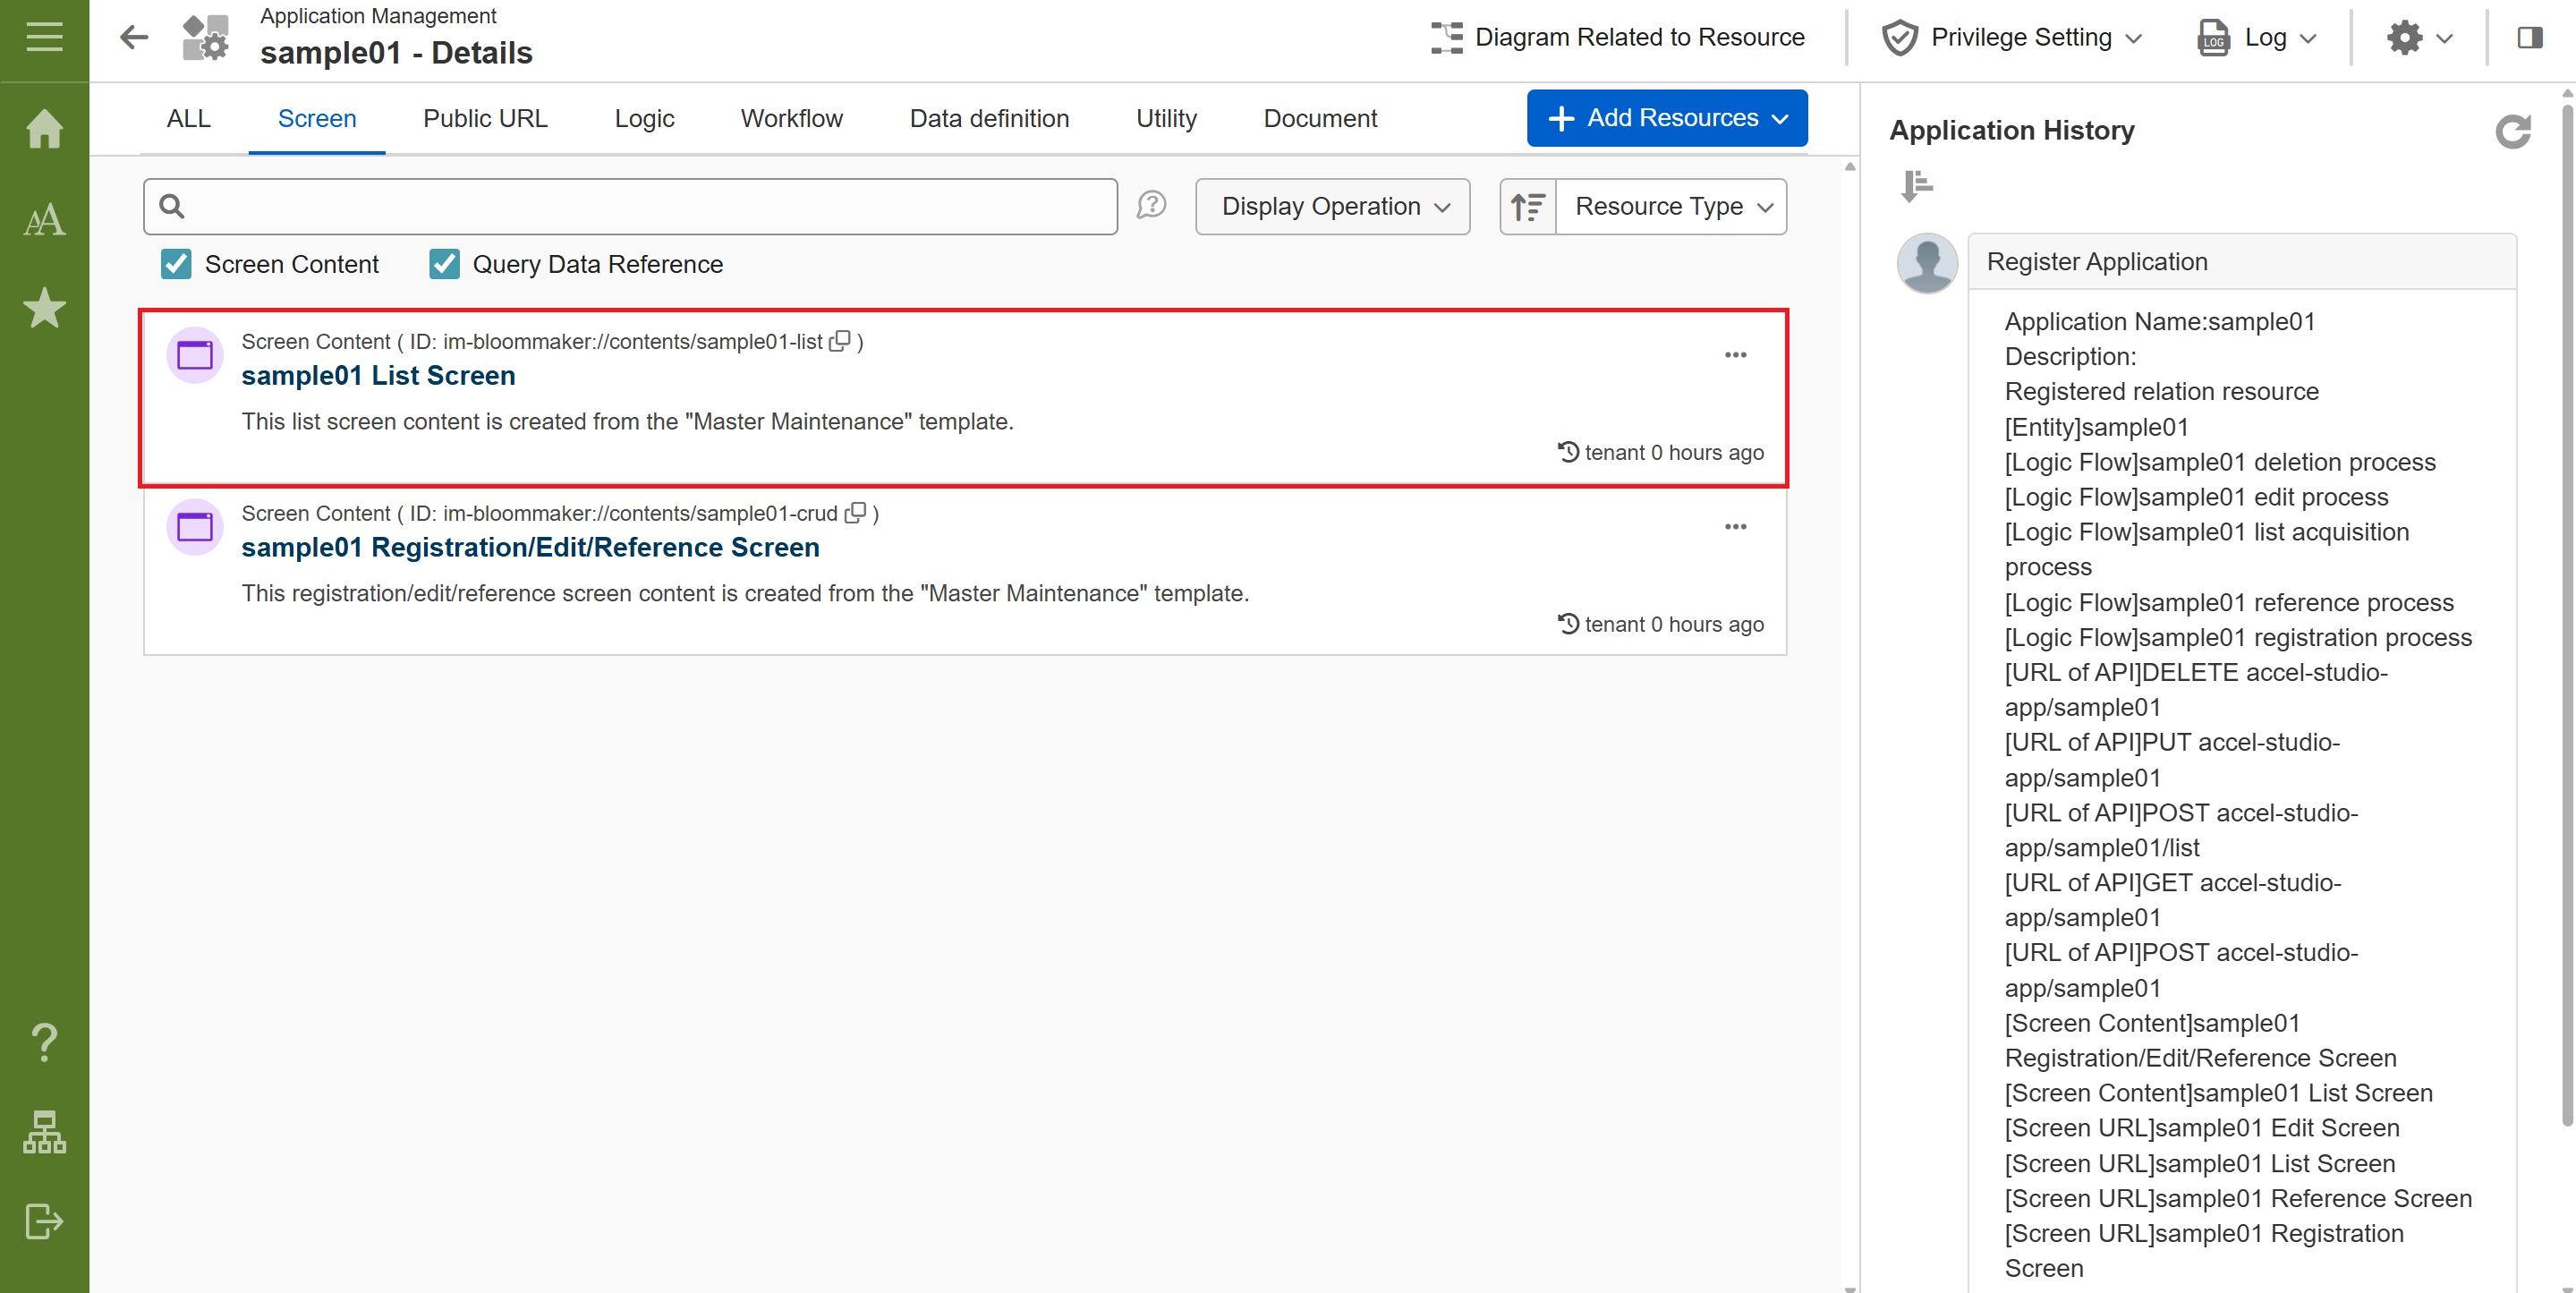Toggle the sort order button
2576x1293 pixels.
click(x=1527, y=207)
